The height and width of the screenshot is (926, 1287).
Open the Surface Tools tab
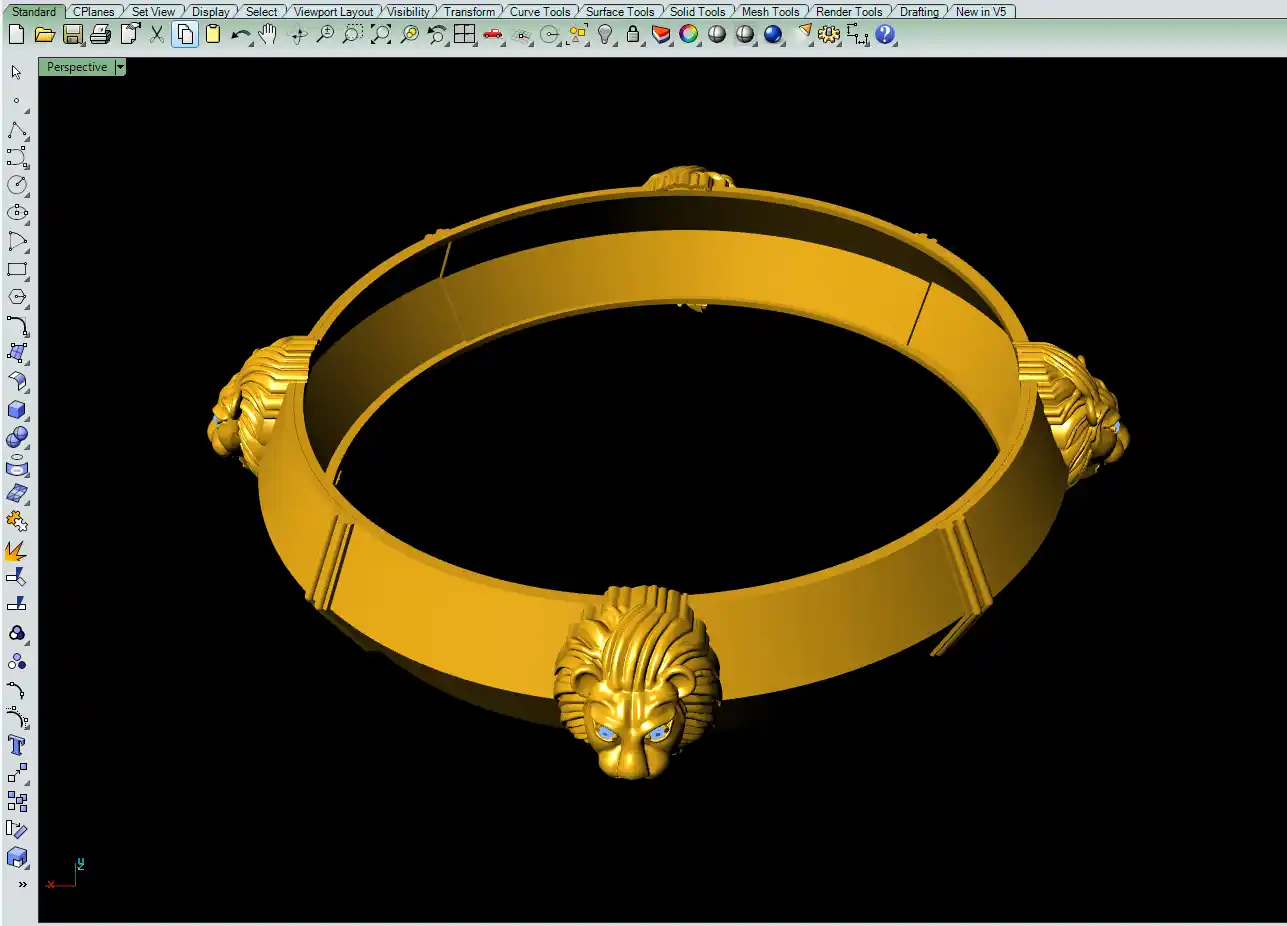(x=620, y=11)
